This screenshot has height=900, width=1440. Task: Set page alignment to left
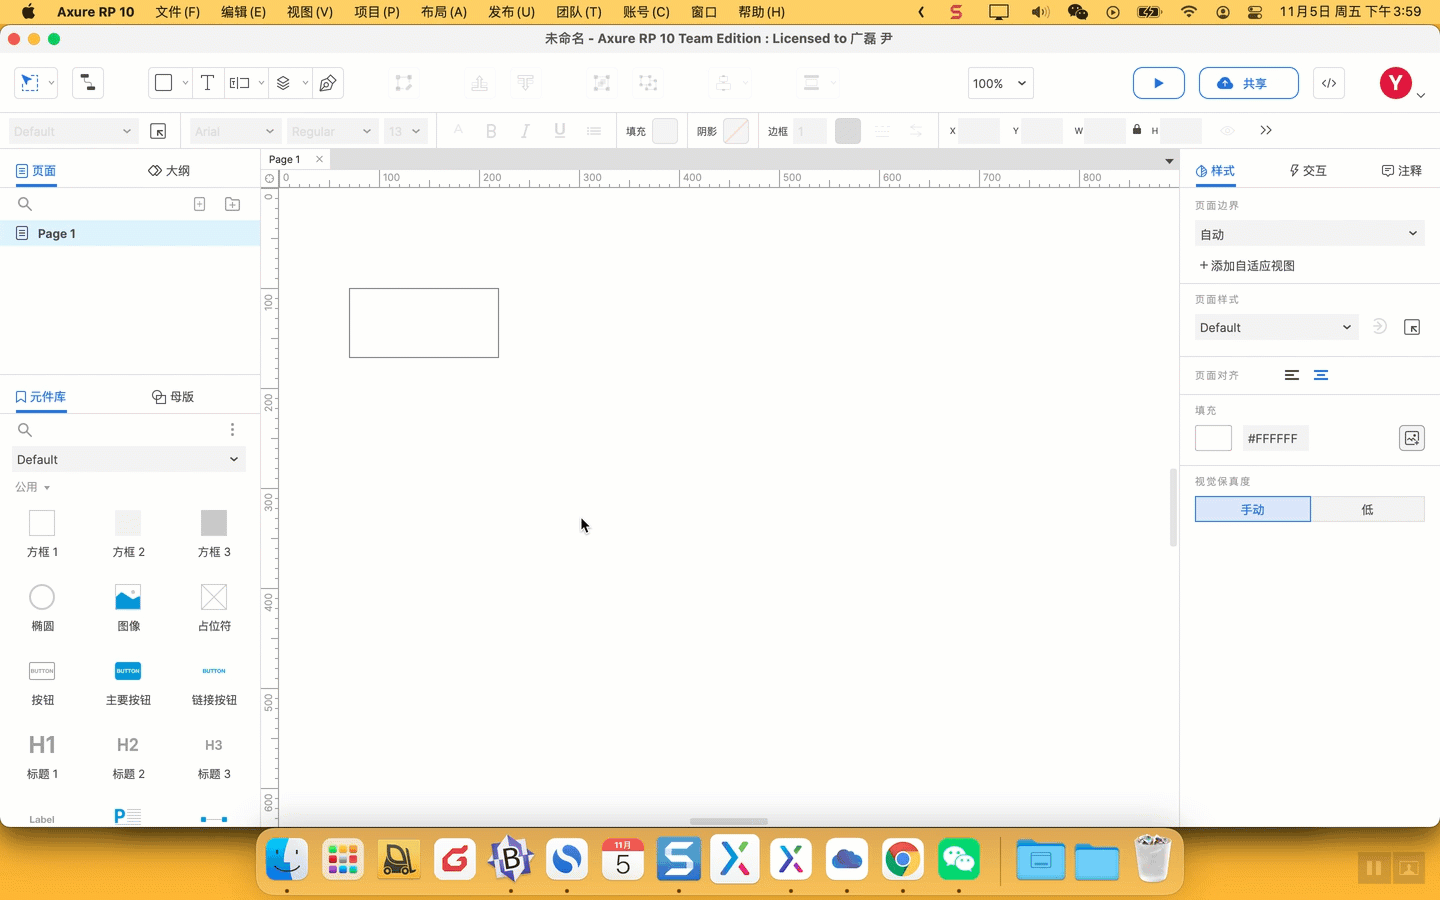click(x=1292, y=375)
